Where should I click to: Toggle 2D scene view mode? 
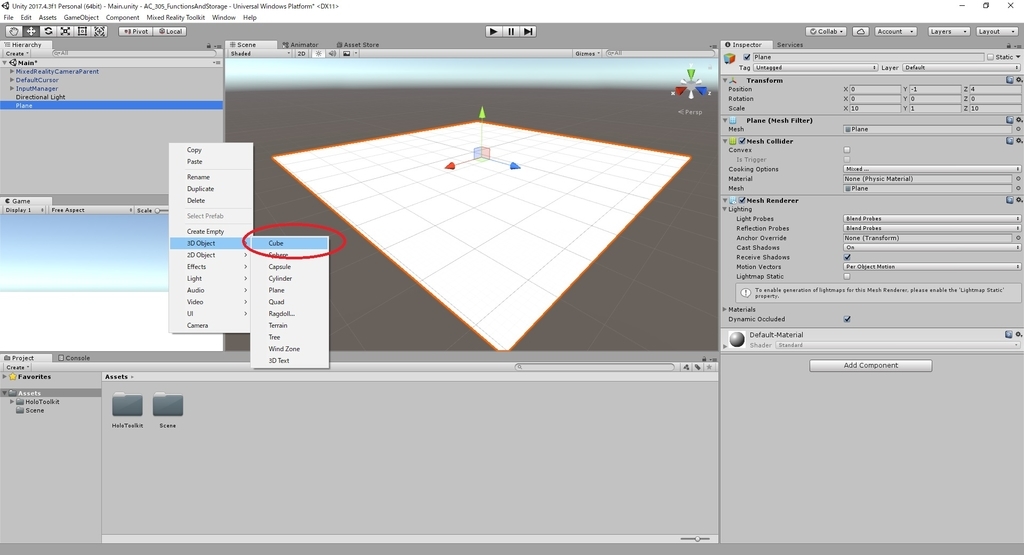(302, 54)
